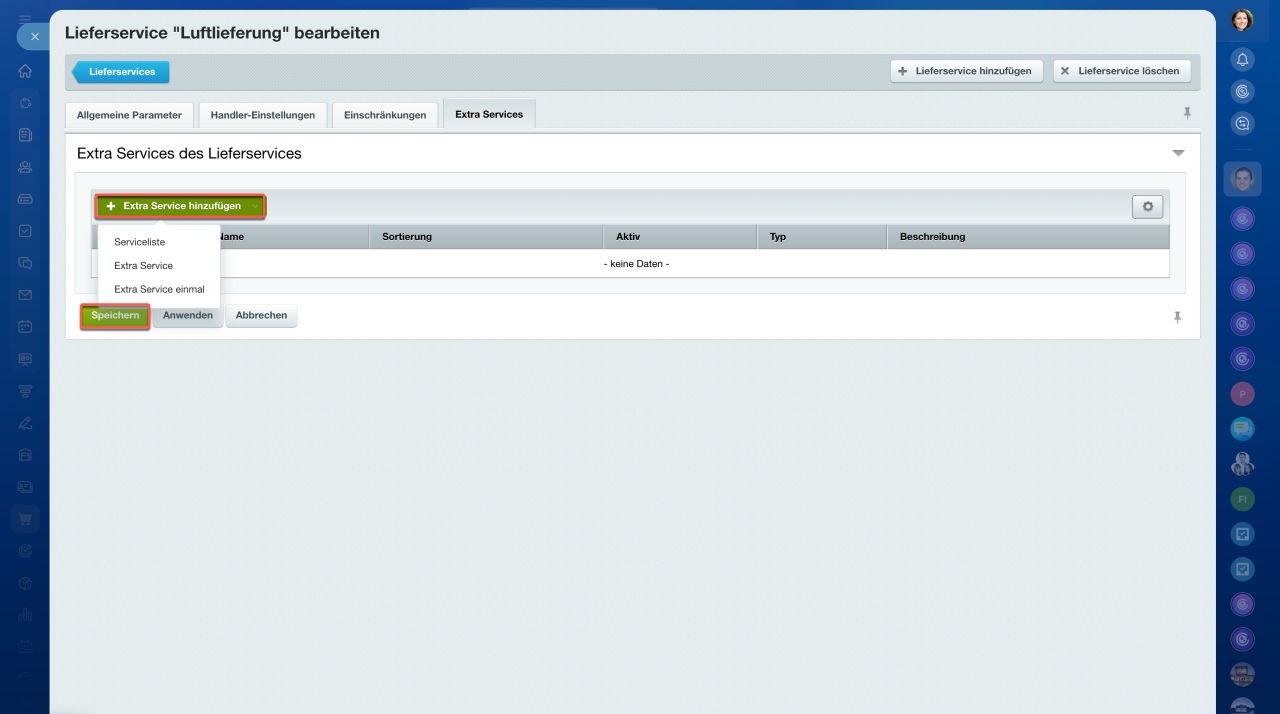This screenshot has height=714, width=1280.
Task: Open the bar chart analytics icon in sidebar
Action: click(25, 615)
